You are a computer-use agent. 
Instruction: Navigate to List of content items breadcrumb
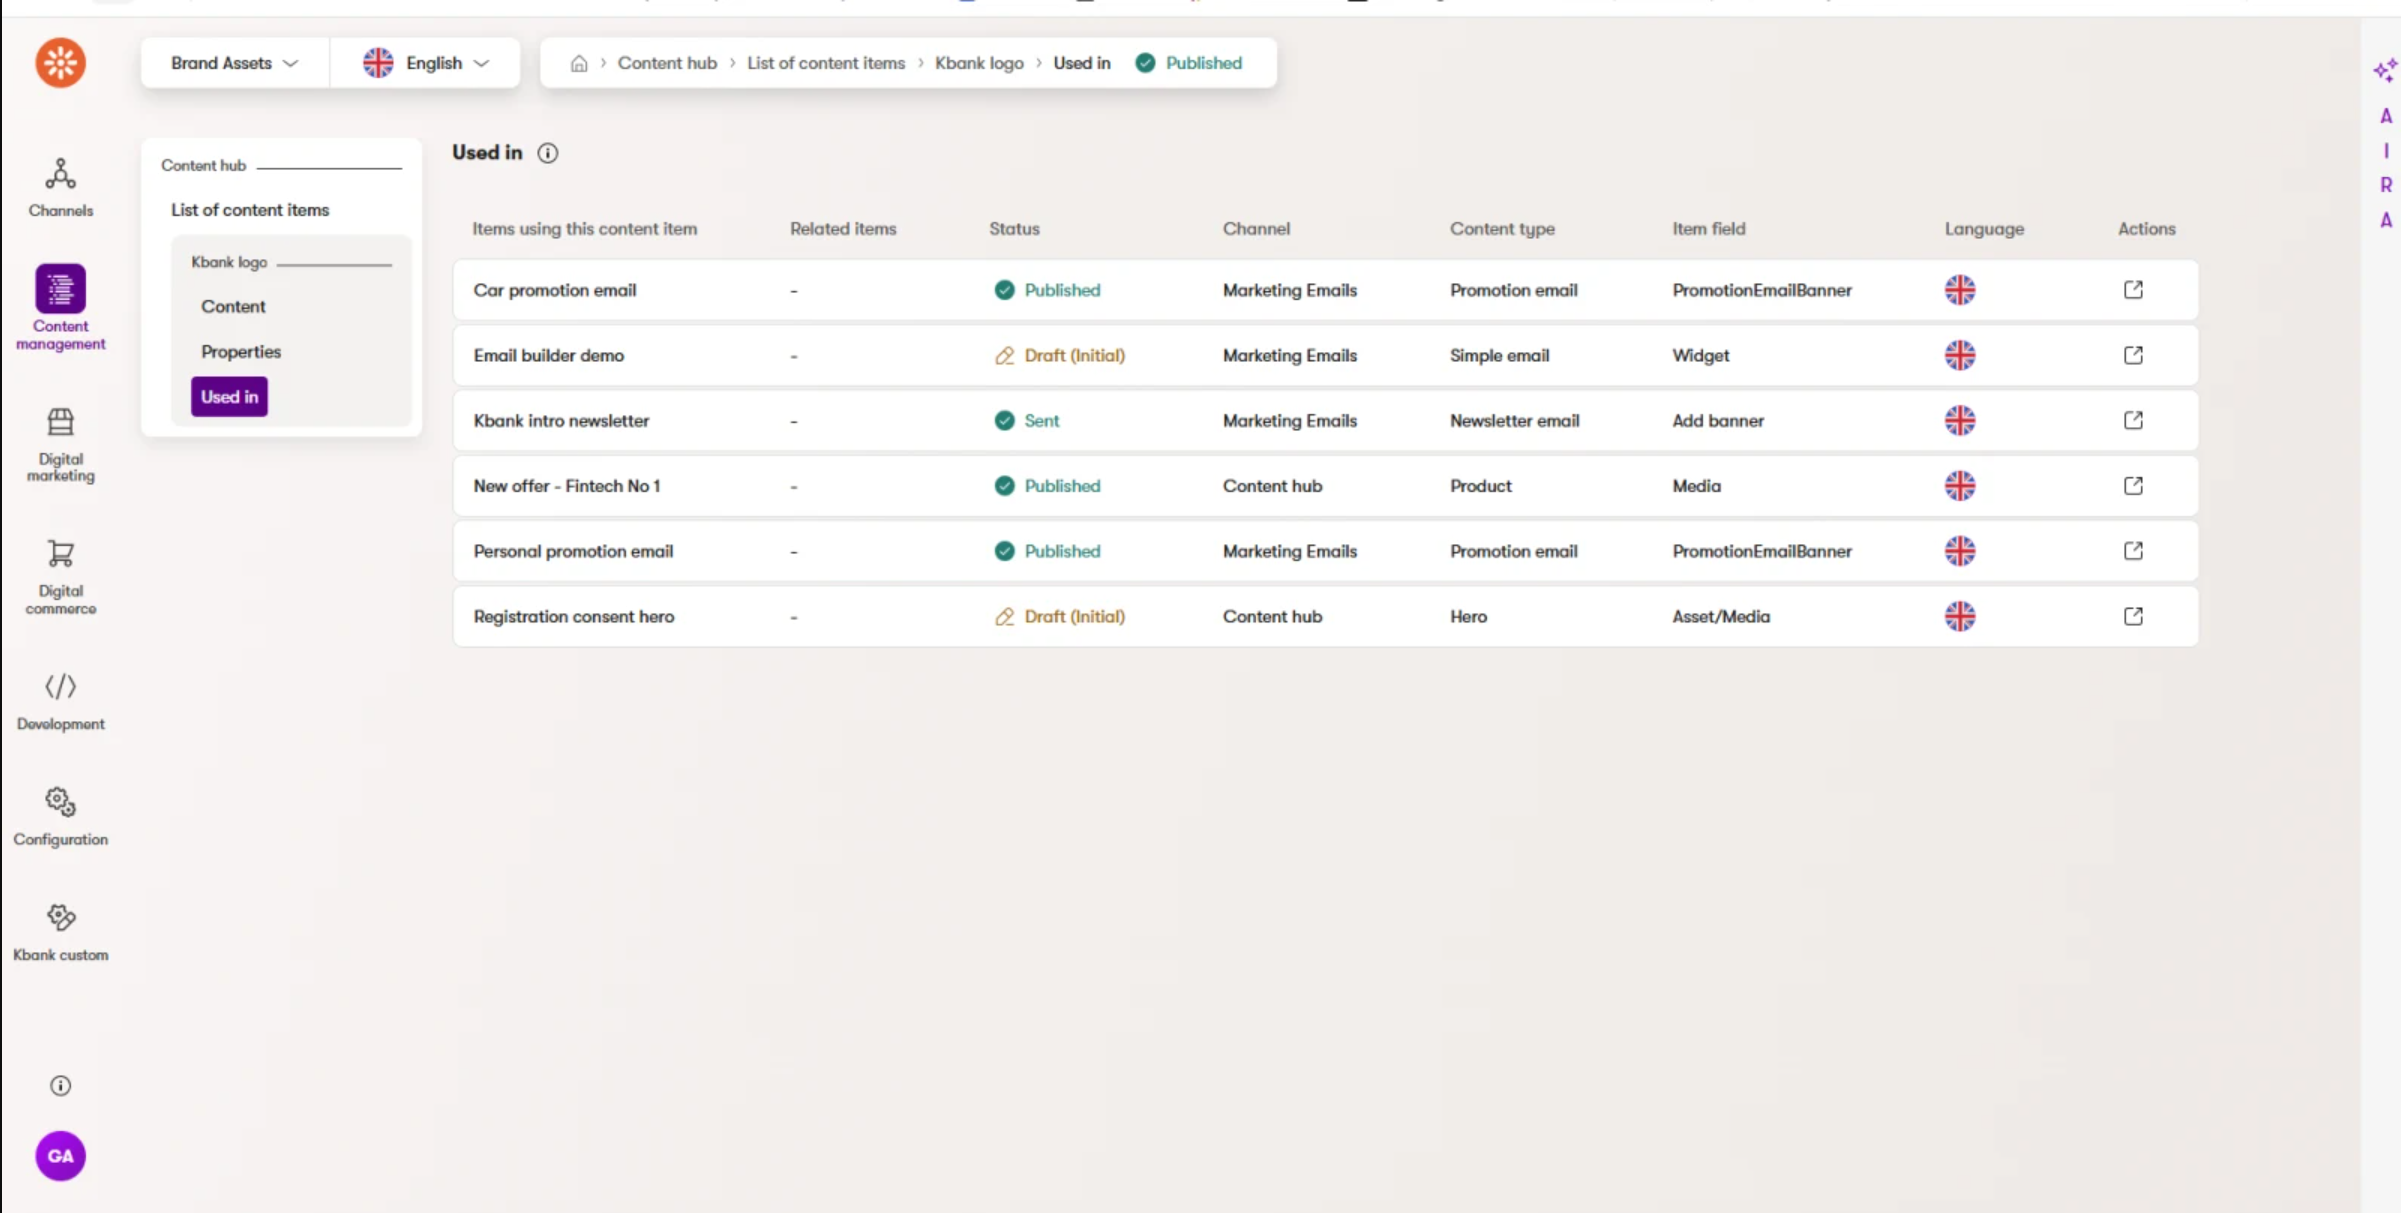826,62
